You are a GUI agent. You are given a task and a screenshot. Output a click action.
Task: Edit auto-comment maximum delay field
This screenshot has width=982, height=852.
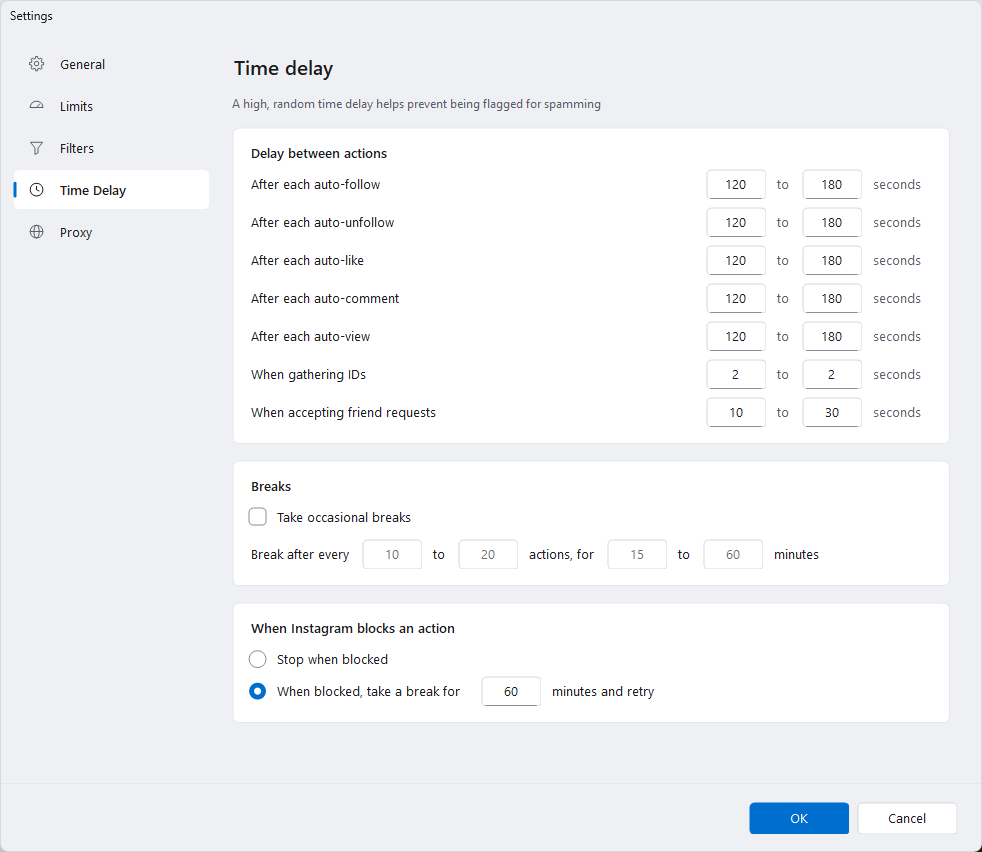click(x=832, y=298)
